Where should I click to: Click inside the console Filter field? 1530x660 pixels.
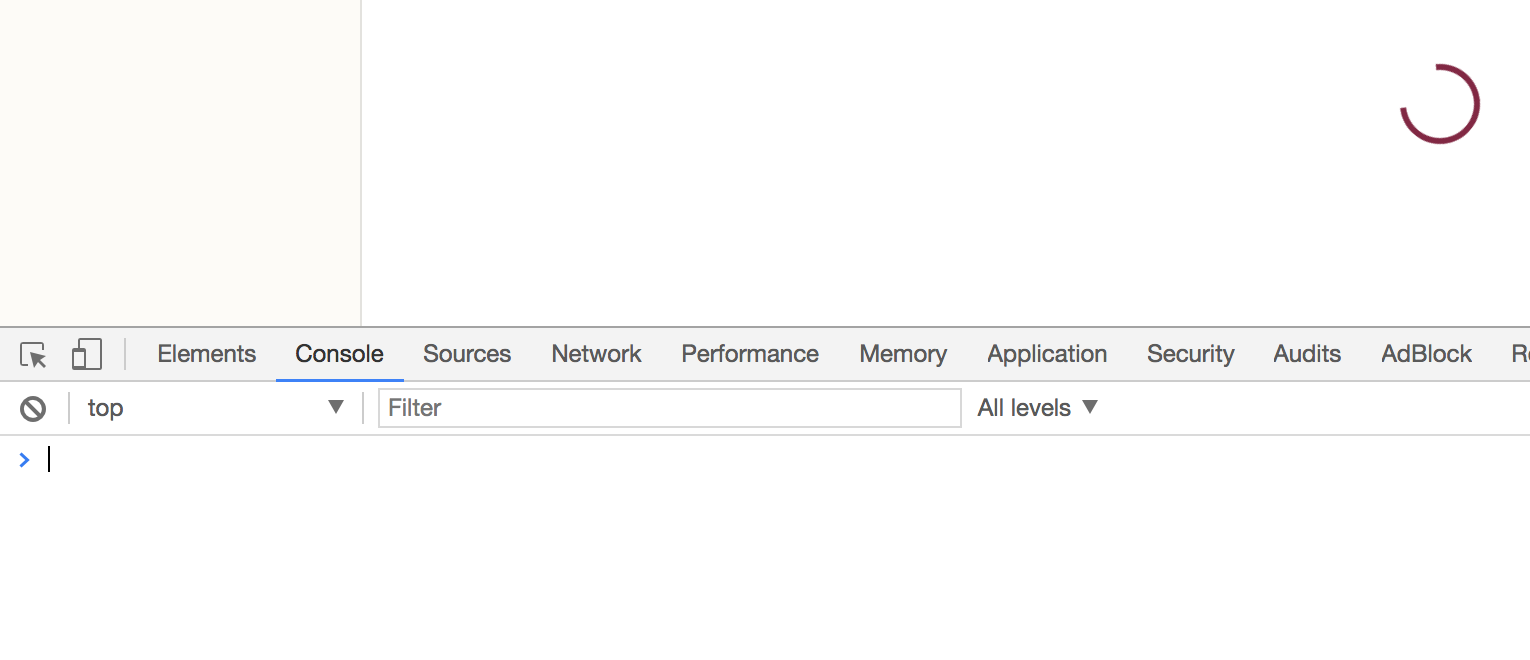[x=670, y=407]
